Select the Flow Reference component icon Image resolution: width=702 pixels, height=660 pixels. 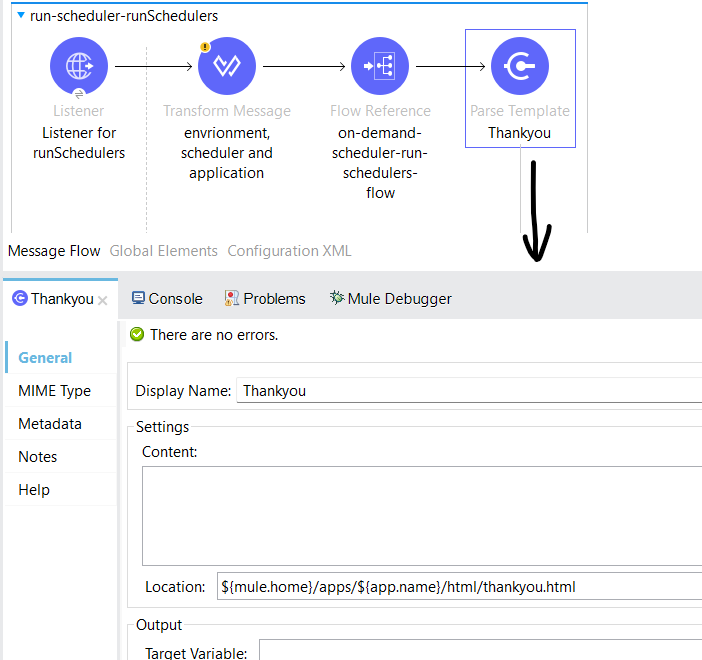380,66
